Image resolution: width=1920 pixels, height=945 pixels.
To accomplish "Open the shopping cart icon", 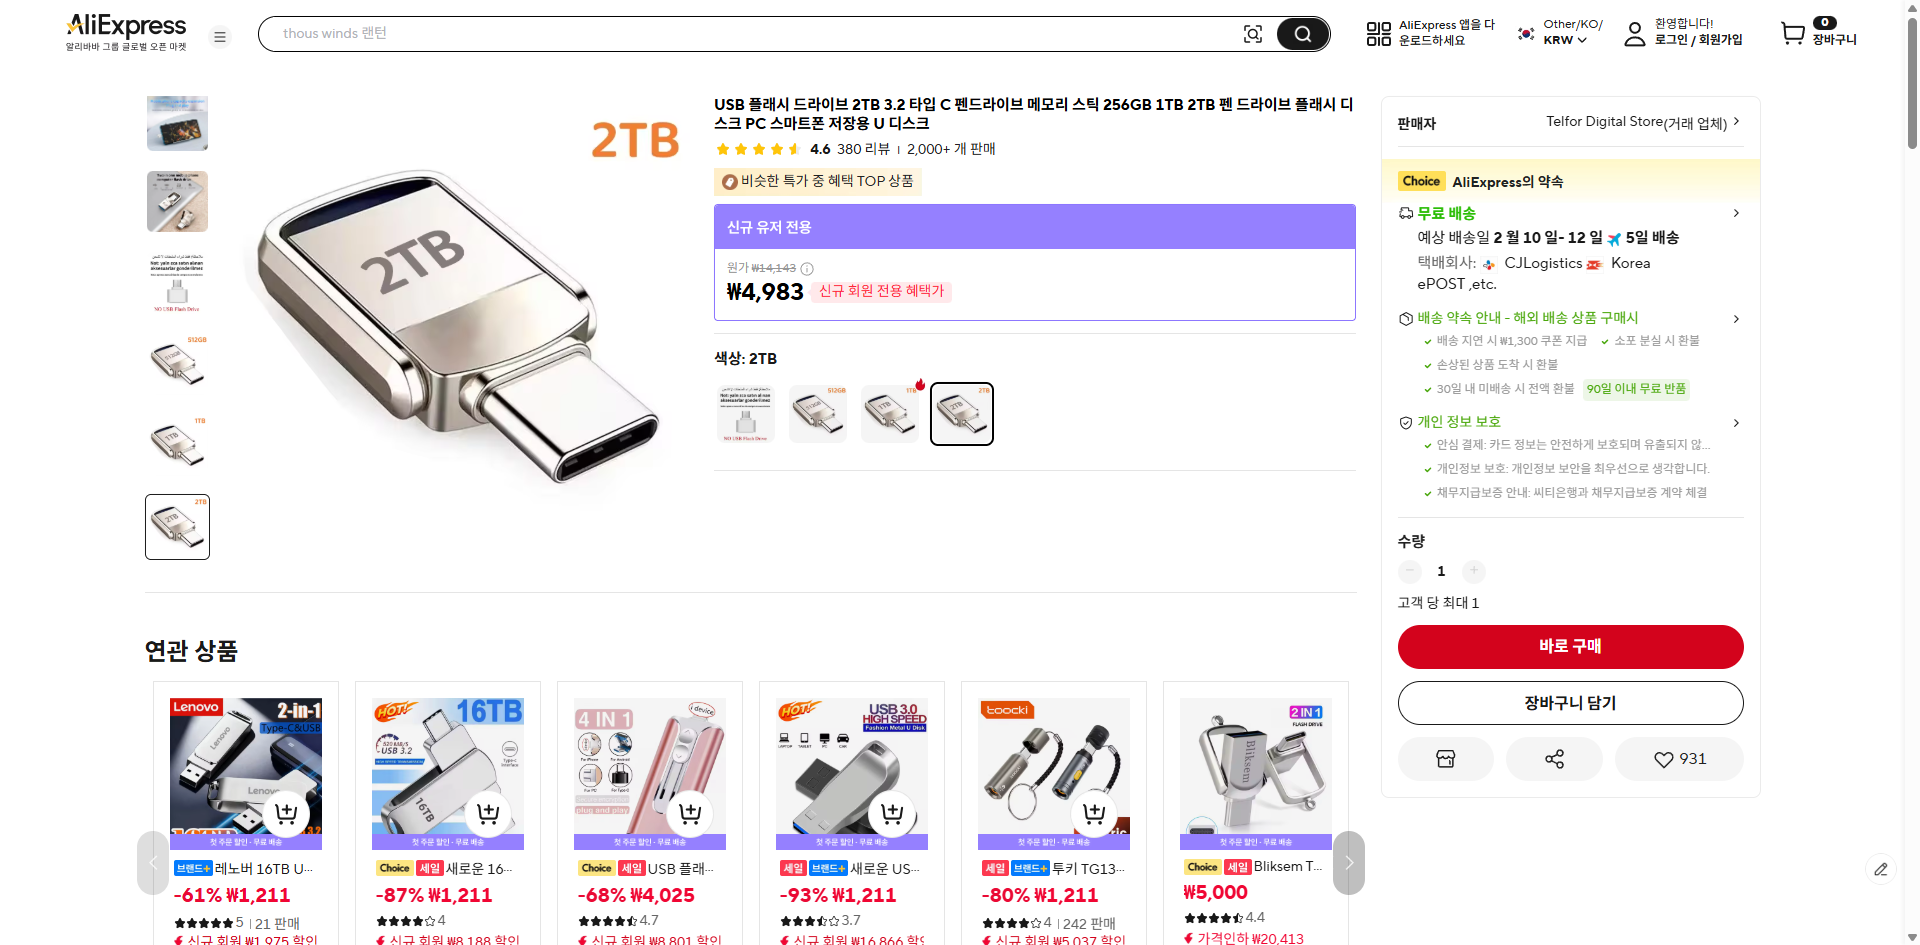I will pos(1793,33).
